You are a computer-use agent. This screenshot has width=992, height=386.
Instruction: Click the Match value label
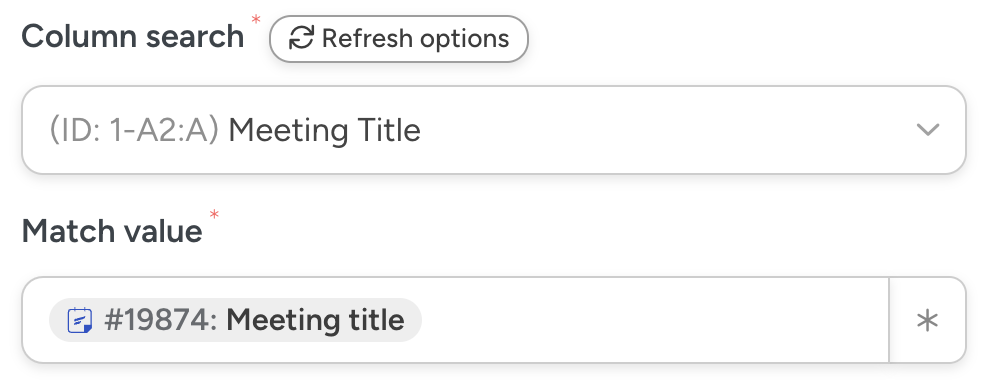(112, 230)
